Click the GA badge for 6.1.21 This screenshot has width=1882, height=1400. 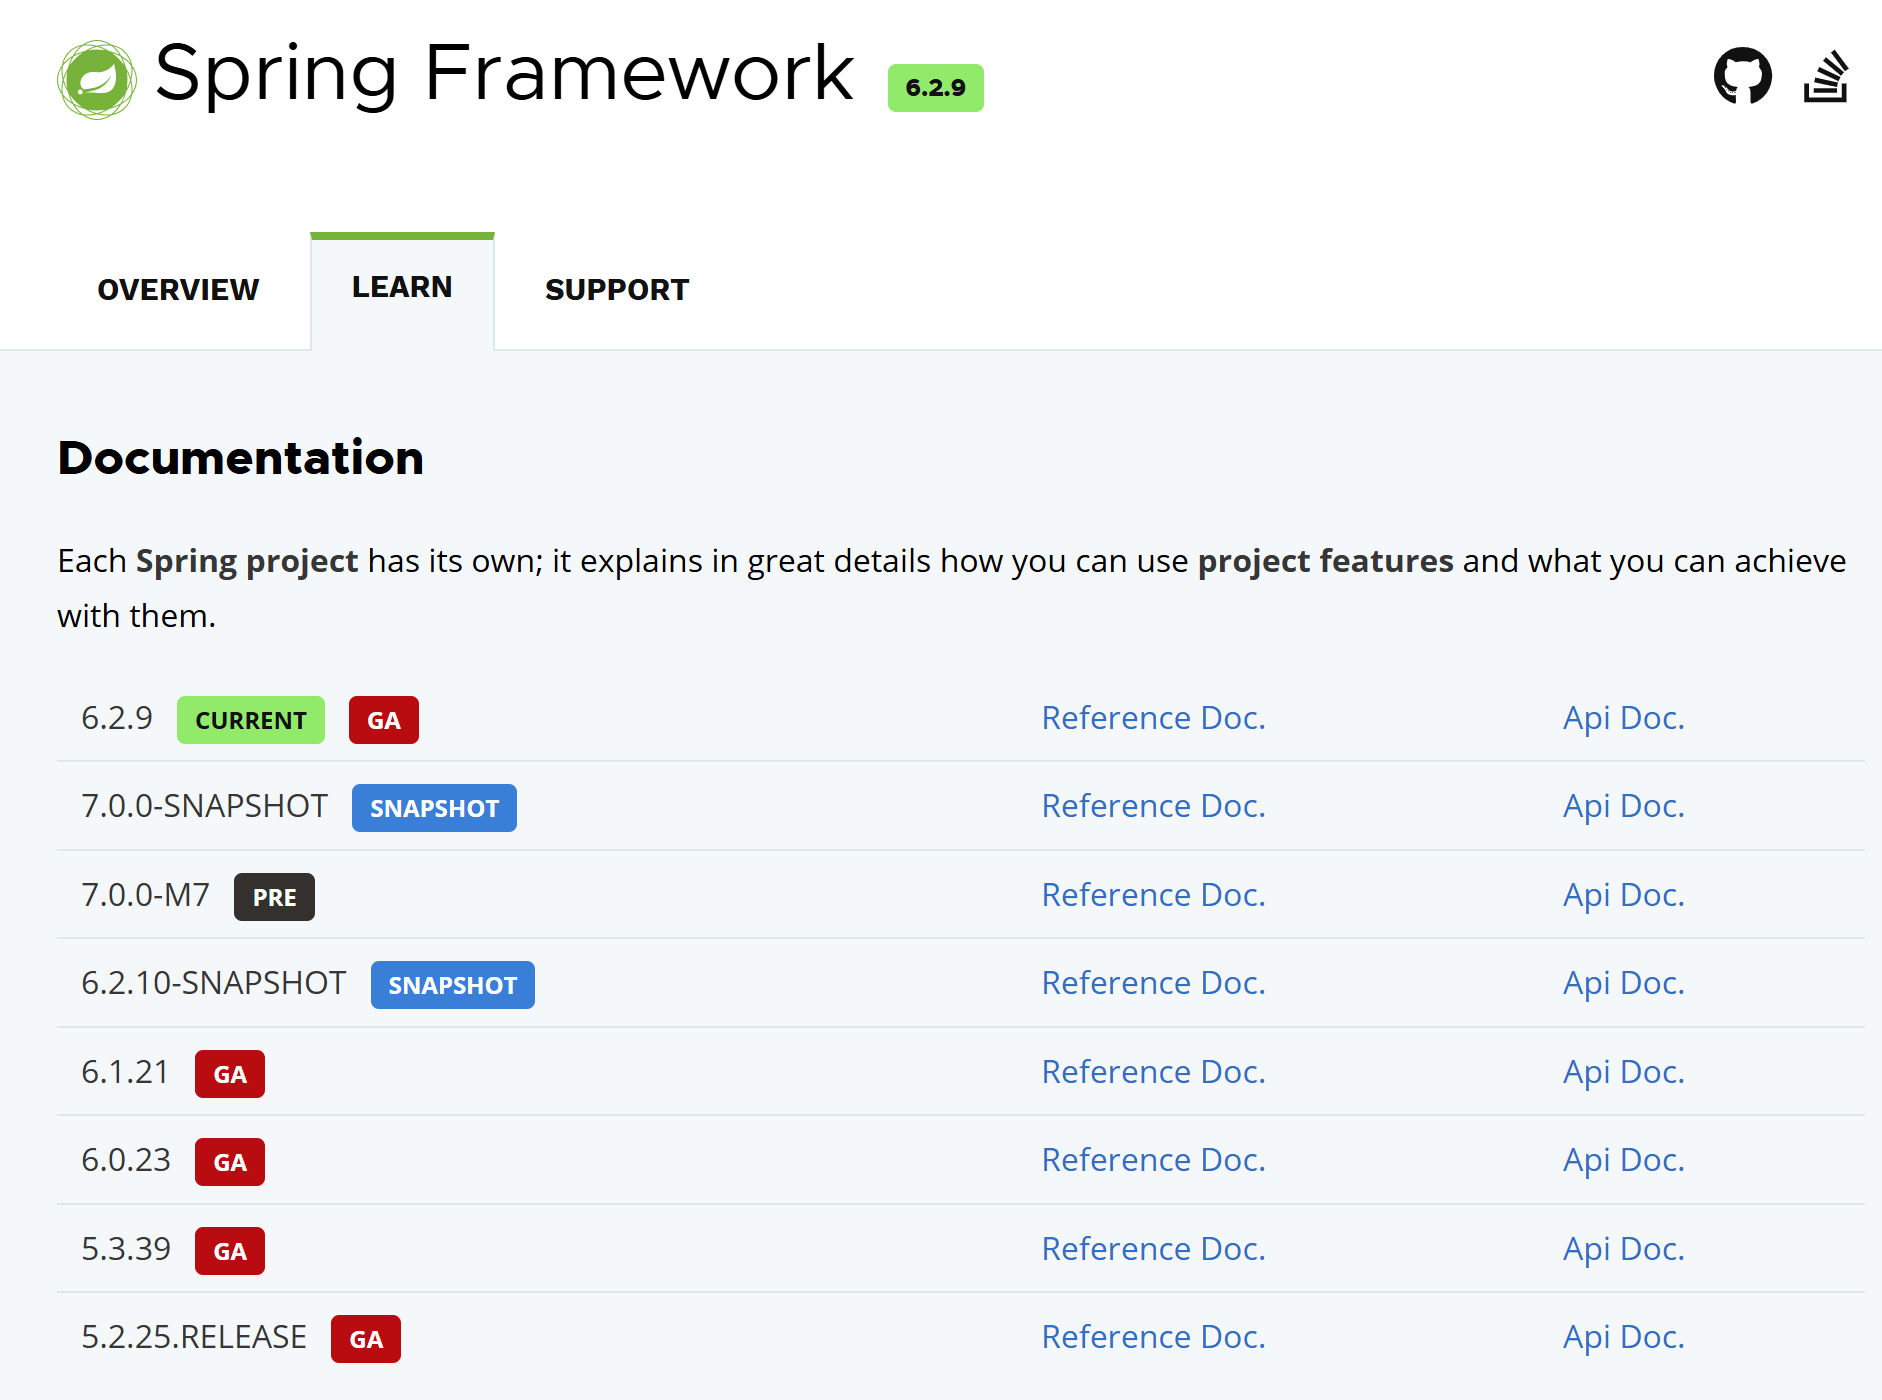230,1074
